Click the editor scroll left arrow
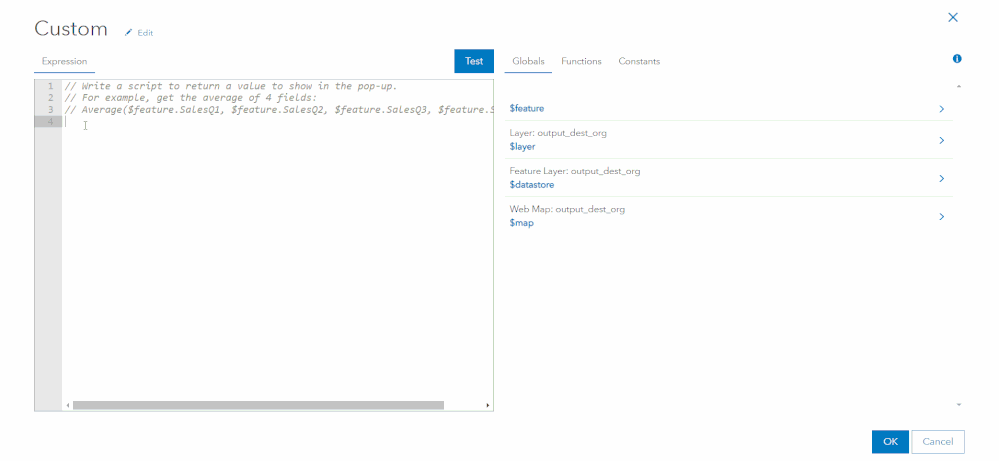The width and height of the screenshot is (999, 461). click(68, 405)
